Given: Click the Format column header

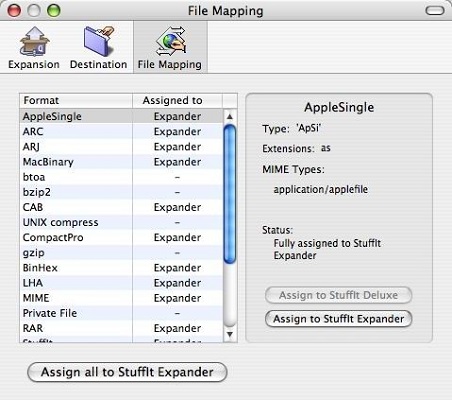Looking at the screenshot, I should (76, 100).
